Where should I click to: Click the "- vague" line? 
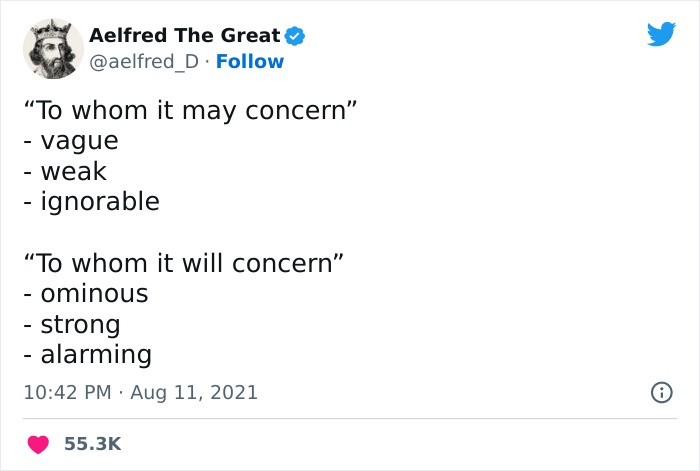(70, 141)
